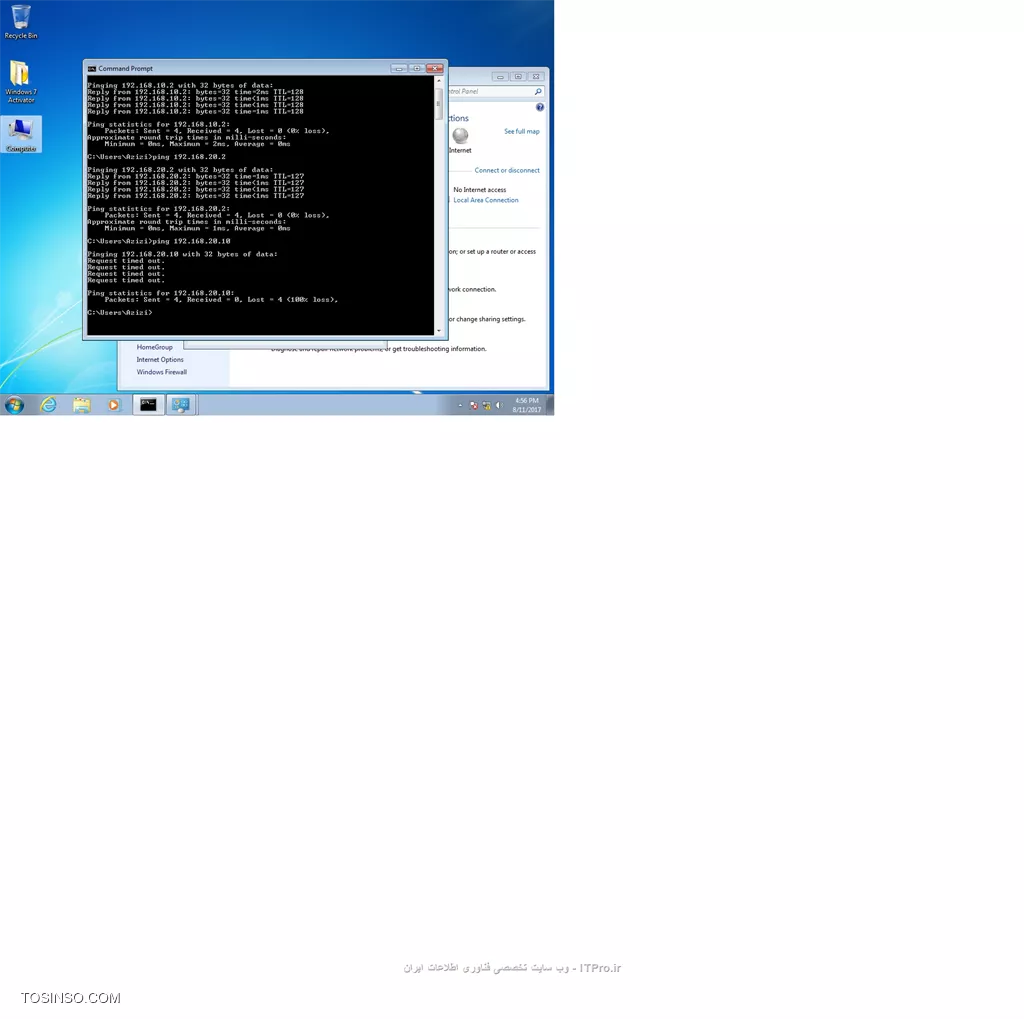Click the See full map link
The height and width of the screenshot is (1019, 1024).
[x=522, y=131]
